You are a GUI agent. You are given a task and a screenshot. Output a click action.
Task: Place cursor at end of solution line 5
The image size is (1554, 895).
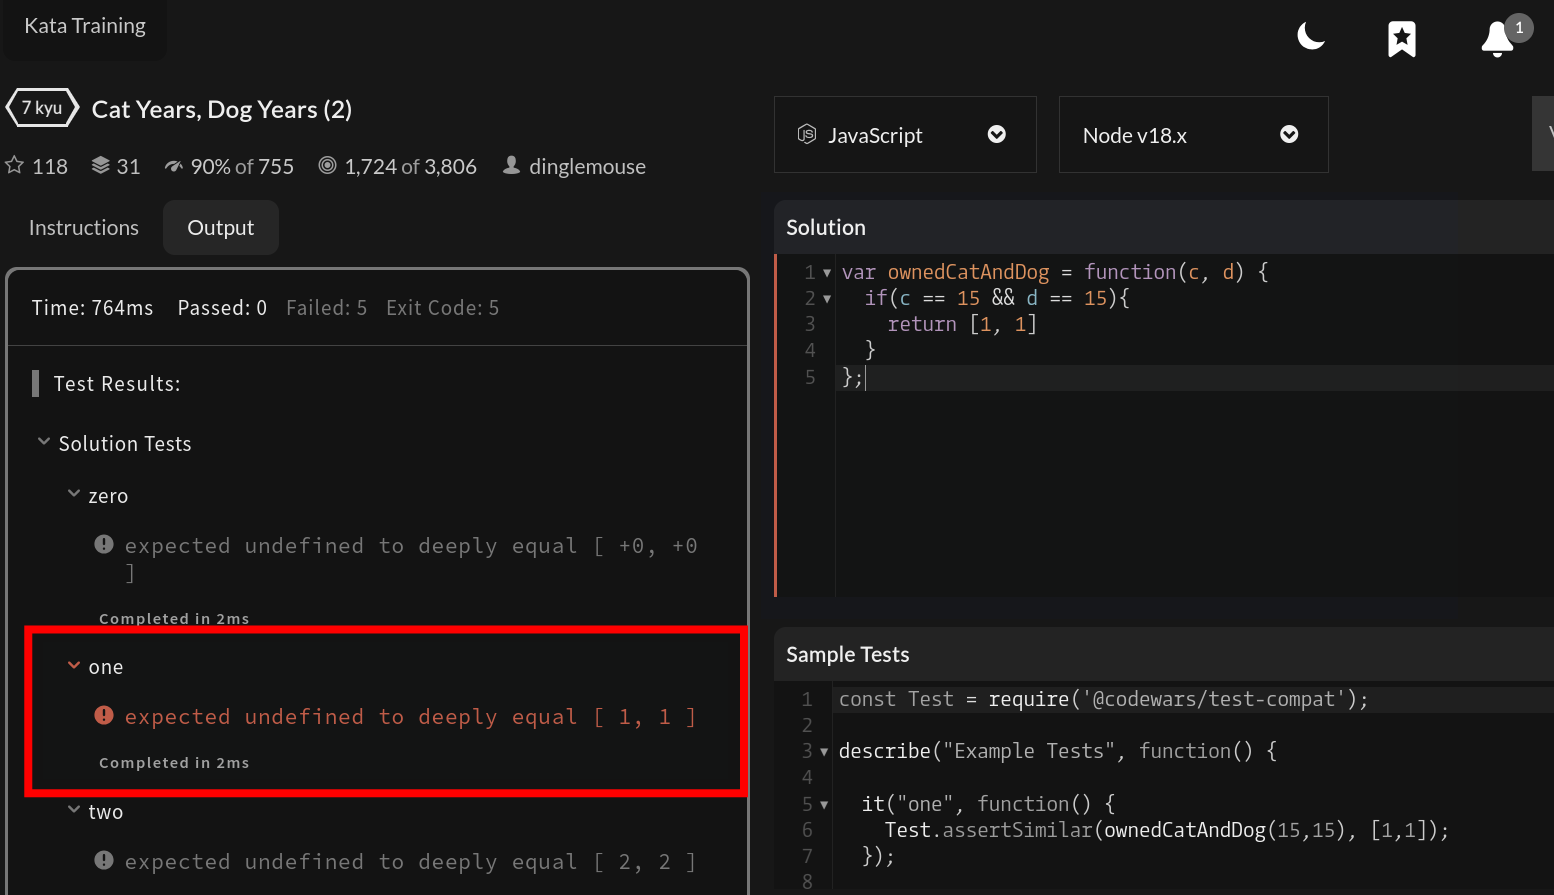click(x=866, y=377)
